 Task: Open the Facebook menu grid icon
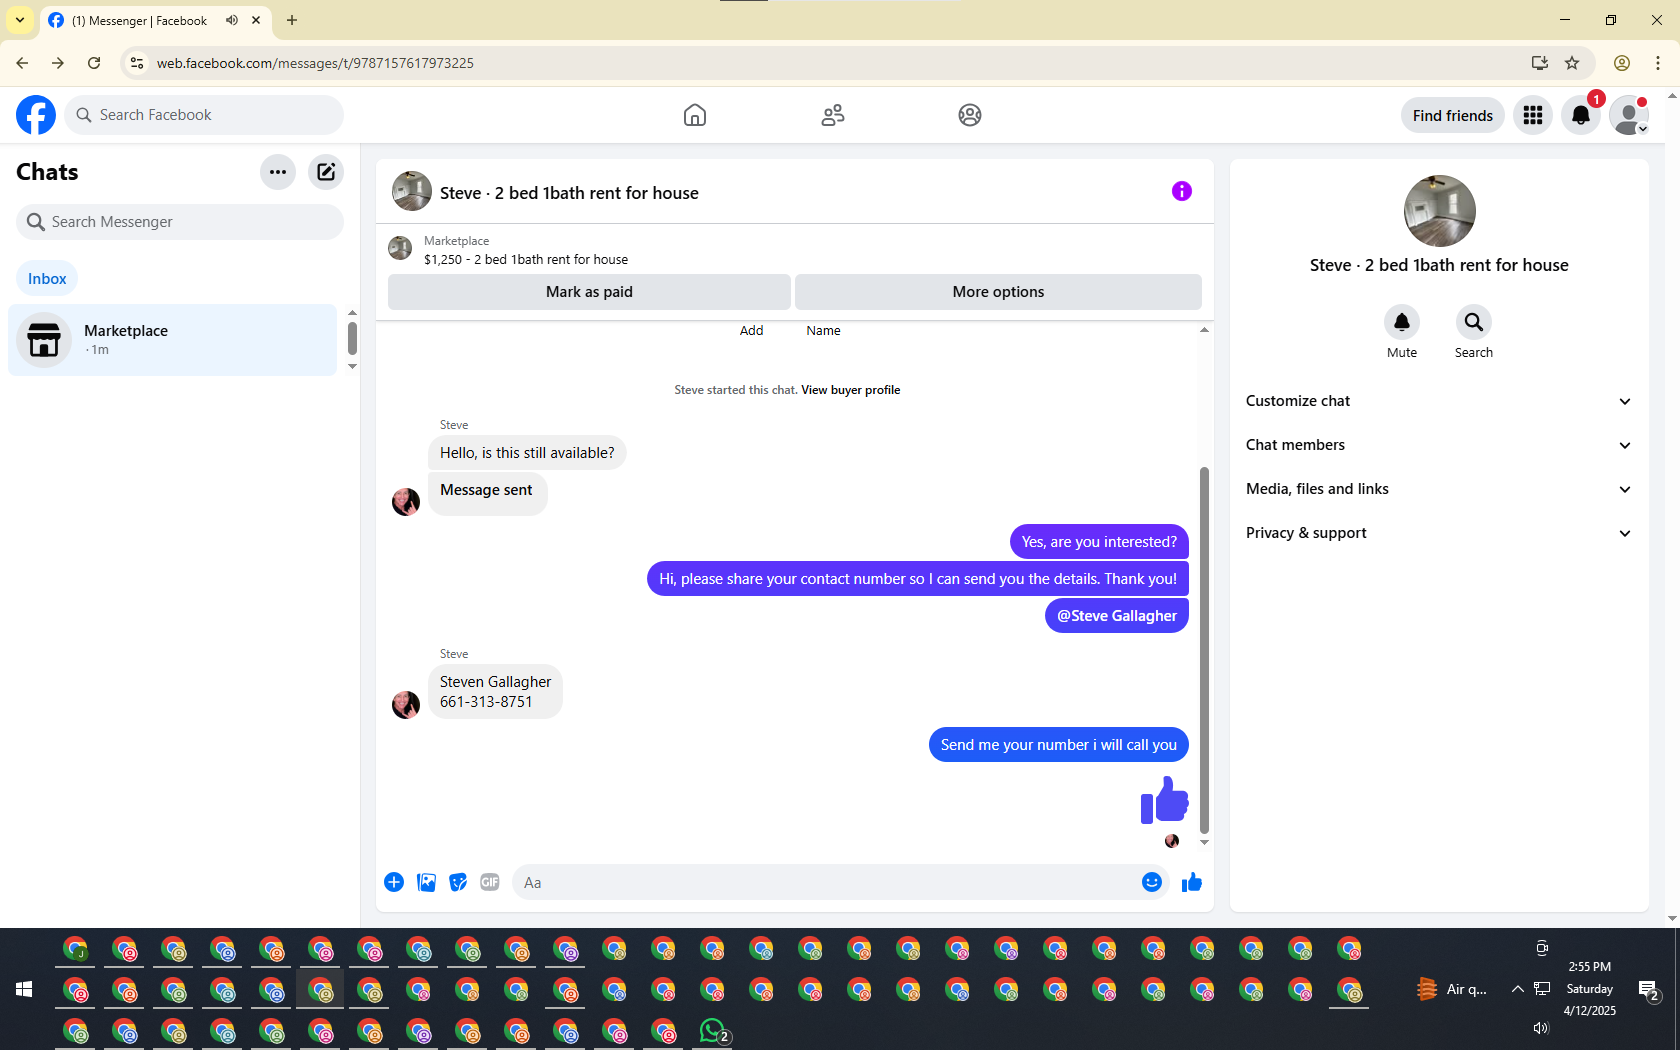tap(1533, 115)
